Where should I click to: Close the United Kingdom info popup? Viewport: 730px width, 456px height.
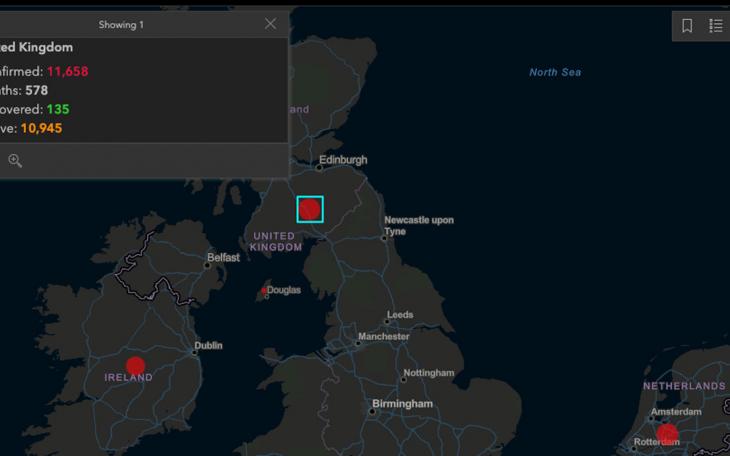pos(270,24)
